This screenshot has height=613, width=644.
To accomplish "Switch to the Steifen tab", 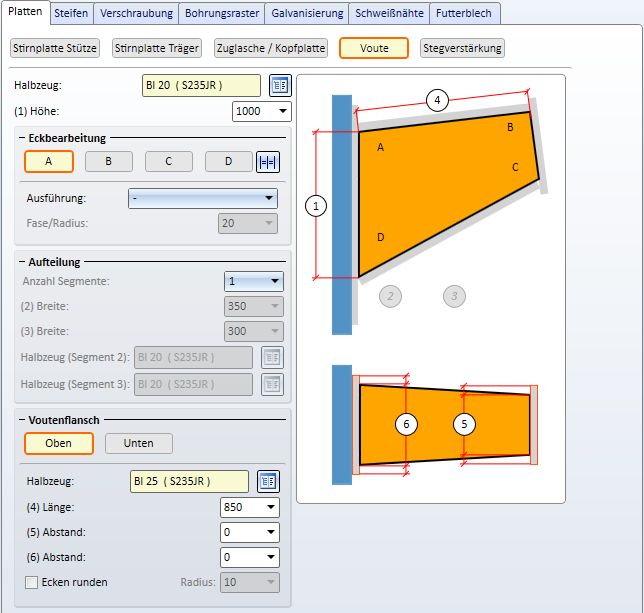I will click(71, 13).
